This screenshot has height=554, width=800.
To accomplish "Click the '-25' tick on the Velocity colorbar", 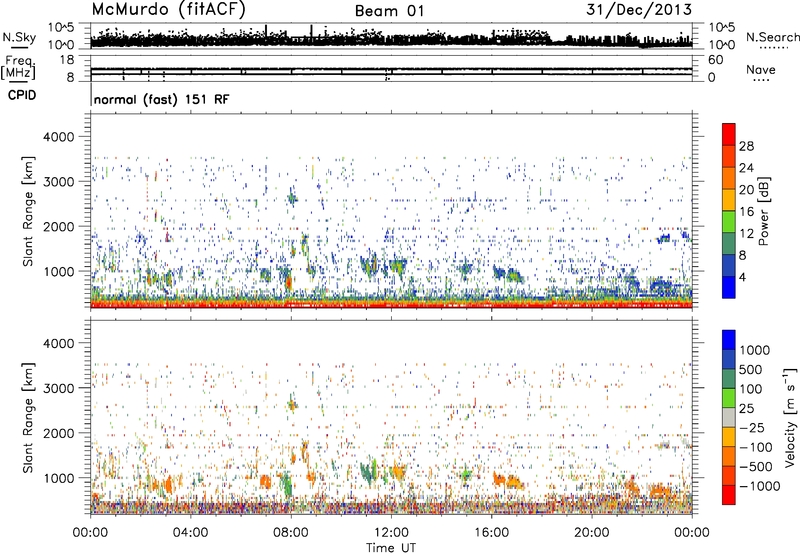I will (751, 428).
